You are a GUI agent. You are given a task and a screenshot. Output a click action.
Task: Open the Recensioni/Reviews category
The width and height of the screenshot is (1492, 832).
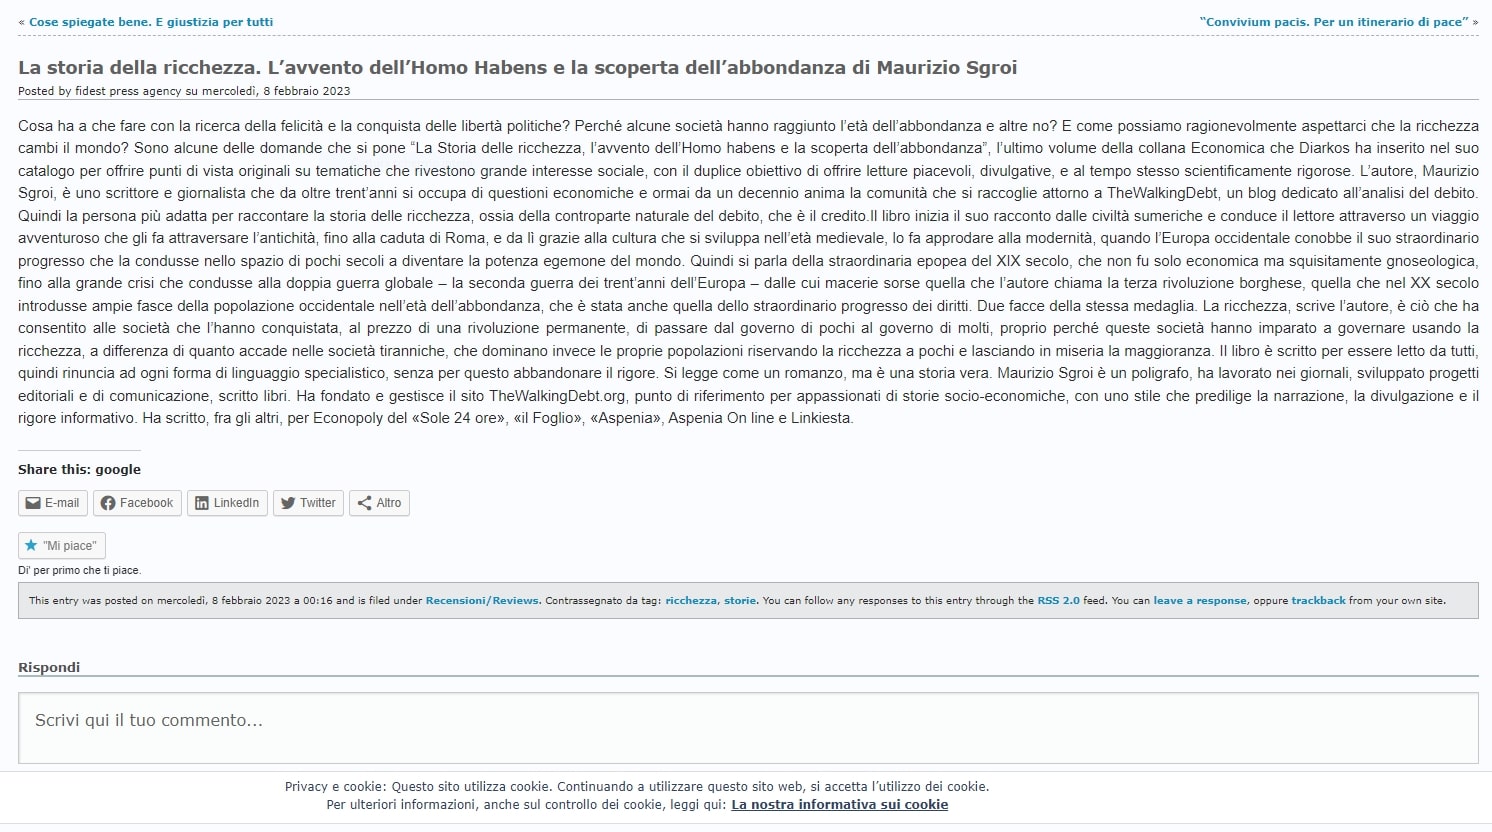(482, 601)
